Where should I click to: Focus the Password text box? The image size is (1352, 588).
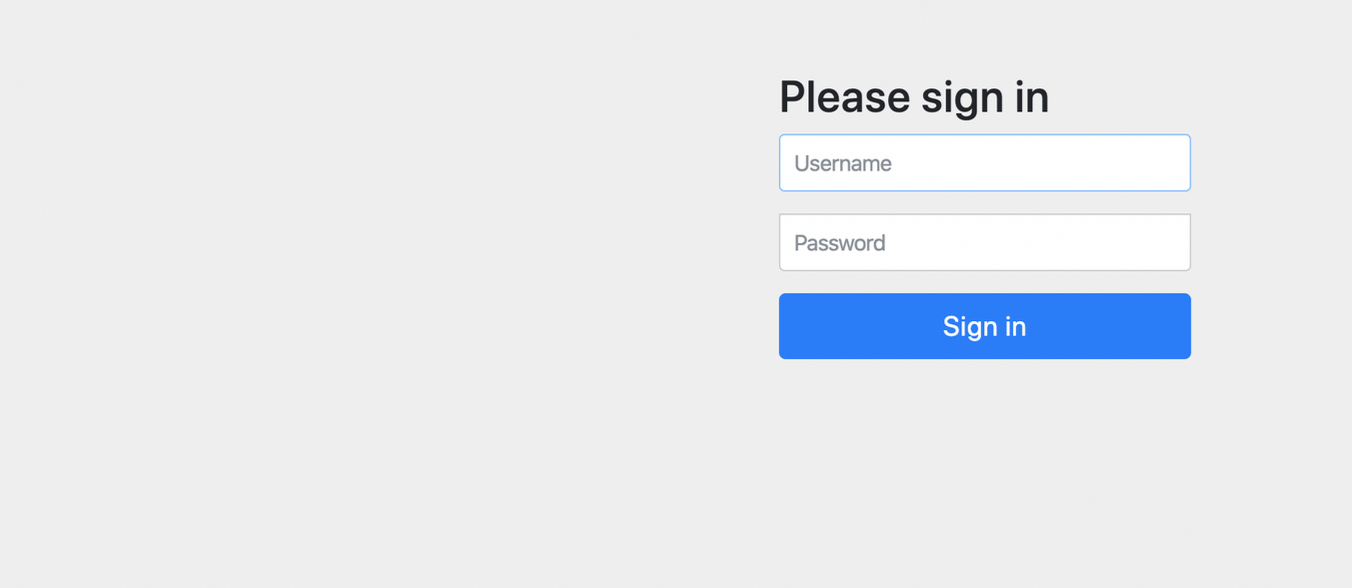[x=984, y=242]
